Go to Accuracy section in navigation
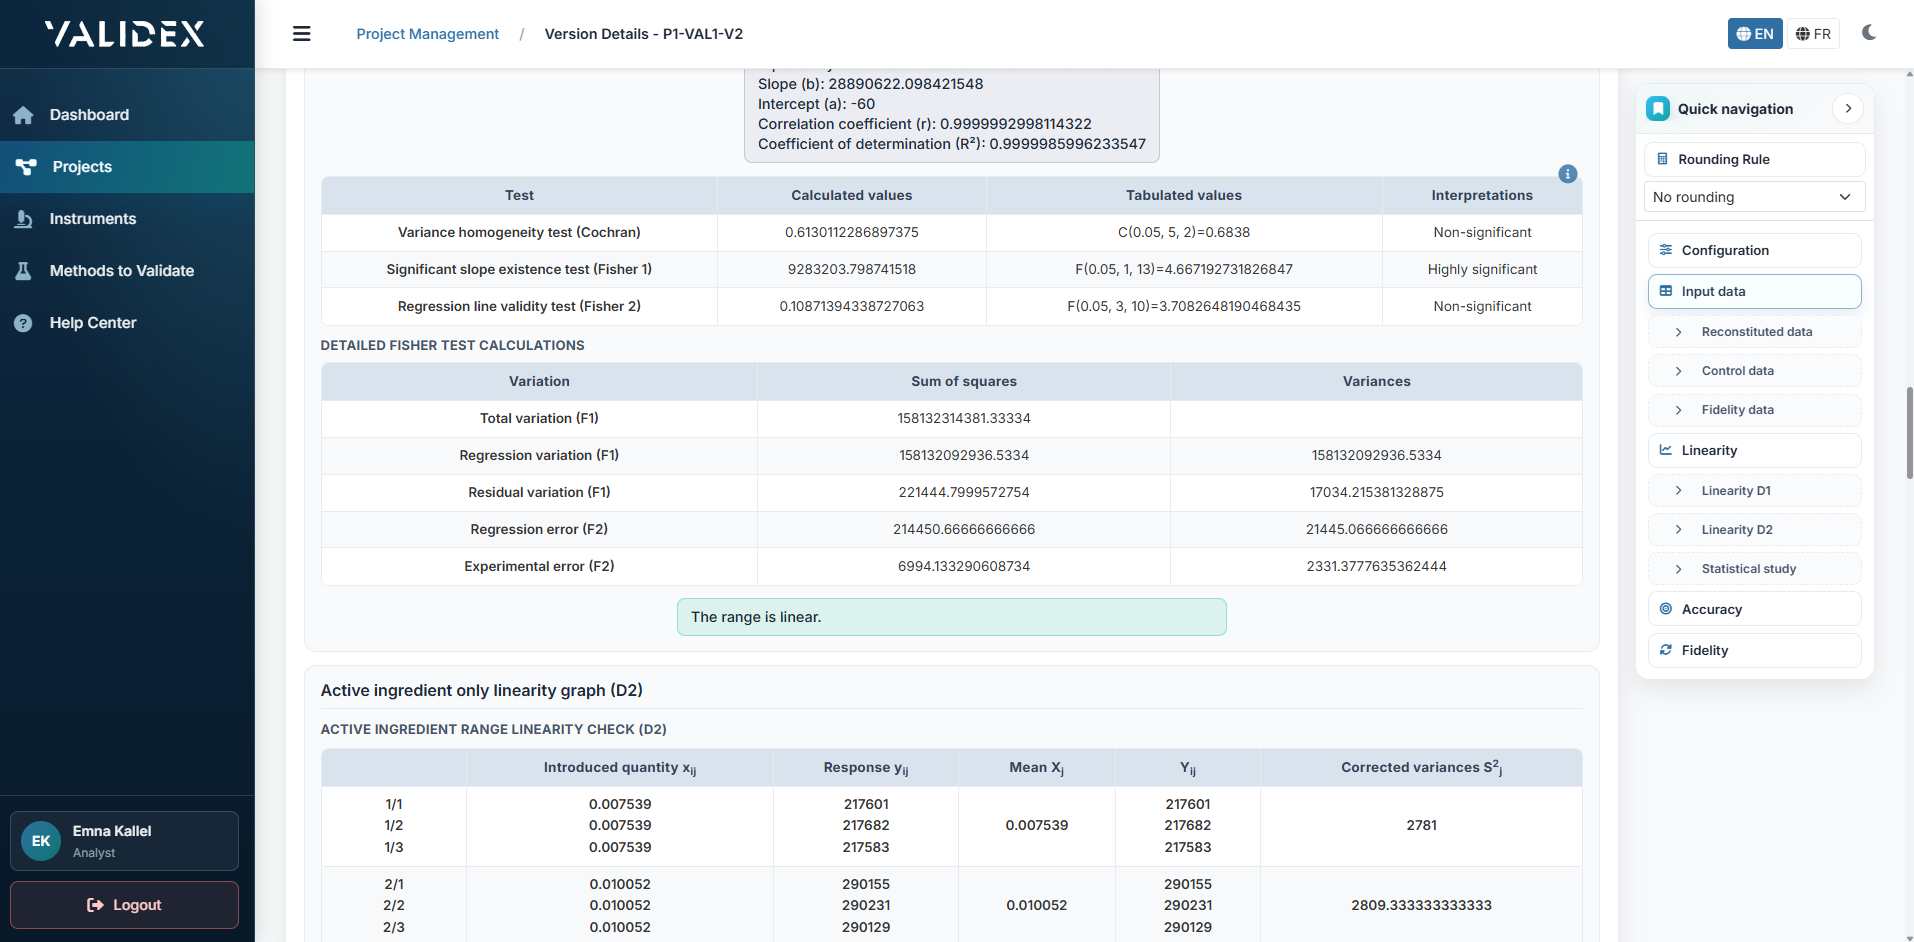Screen dimensions: 1914x942 (1753, 609)
